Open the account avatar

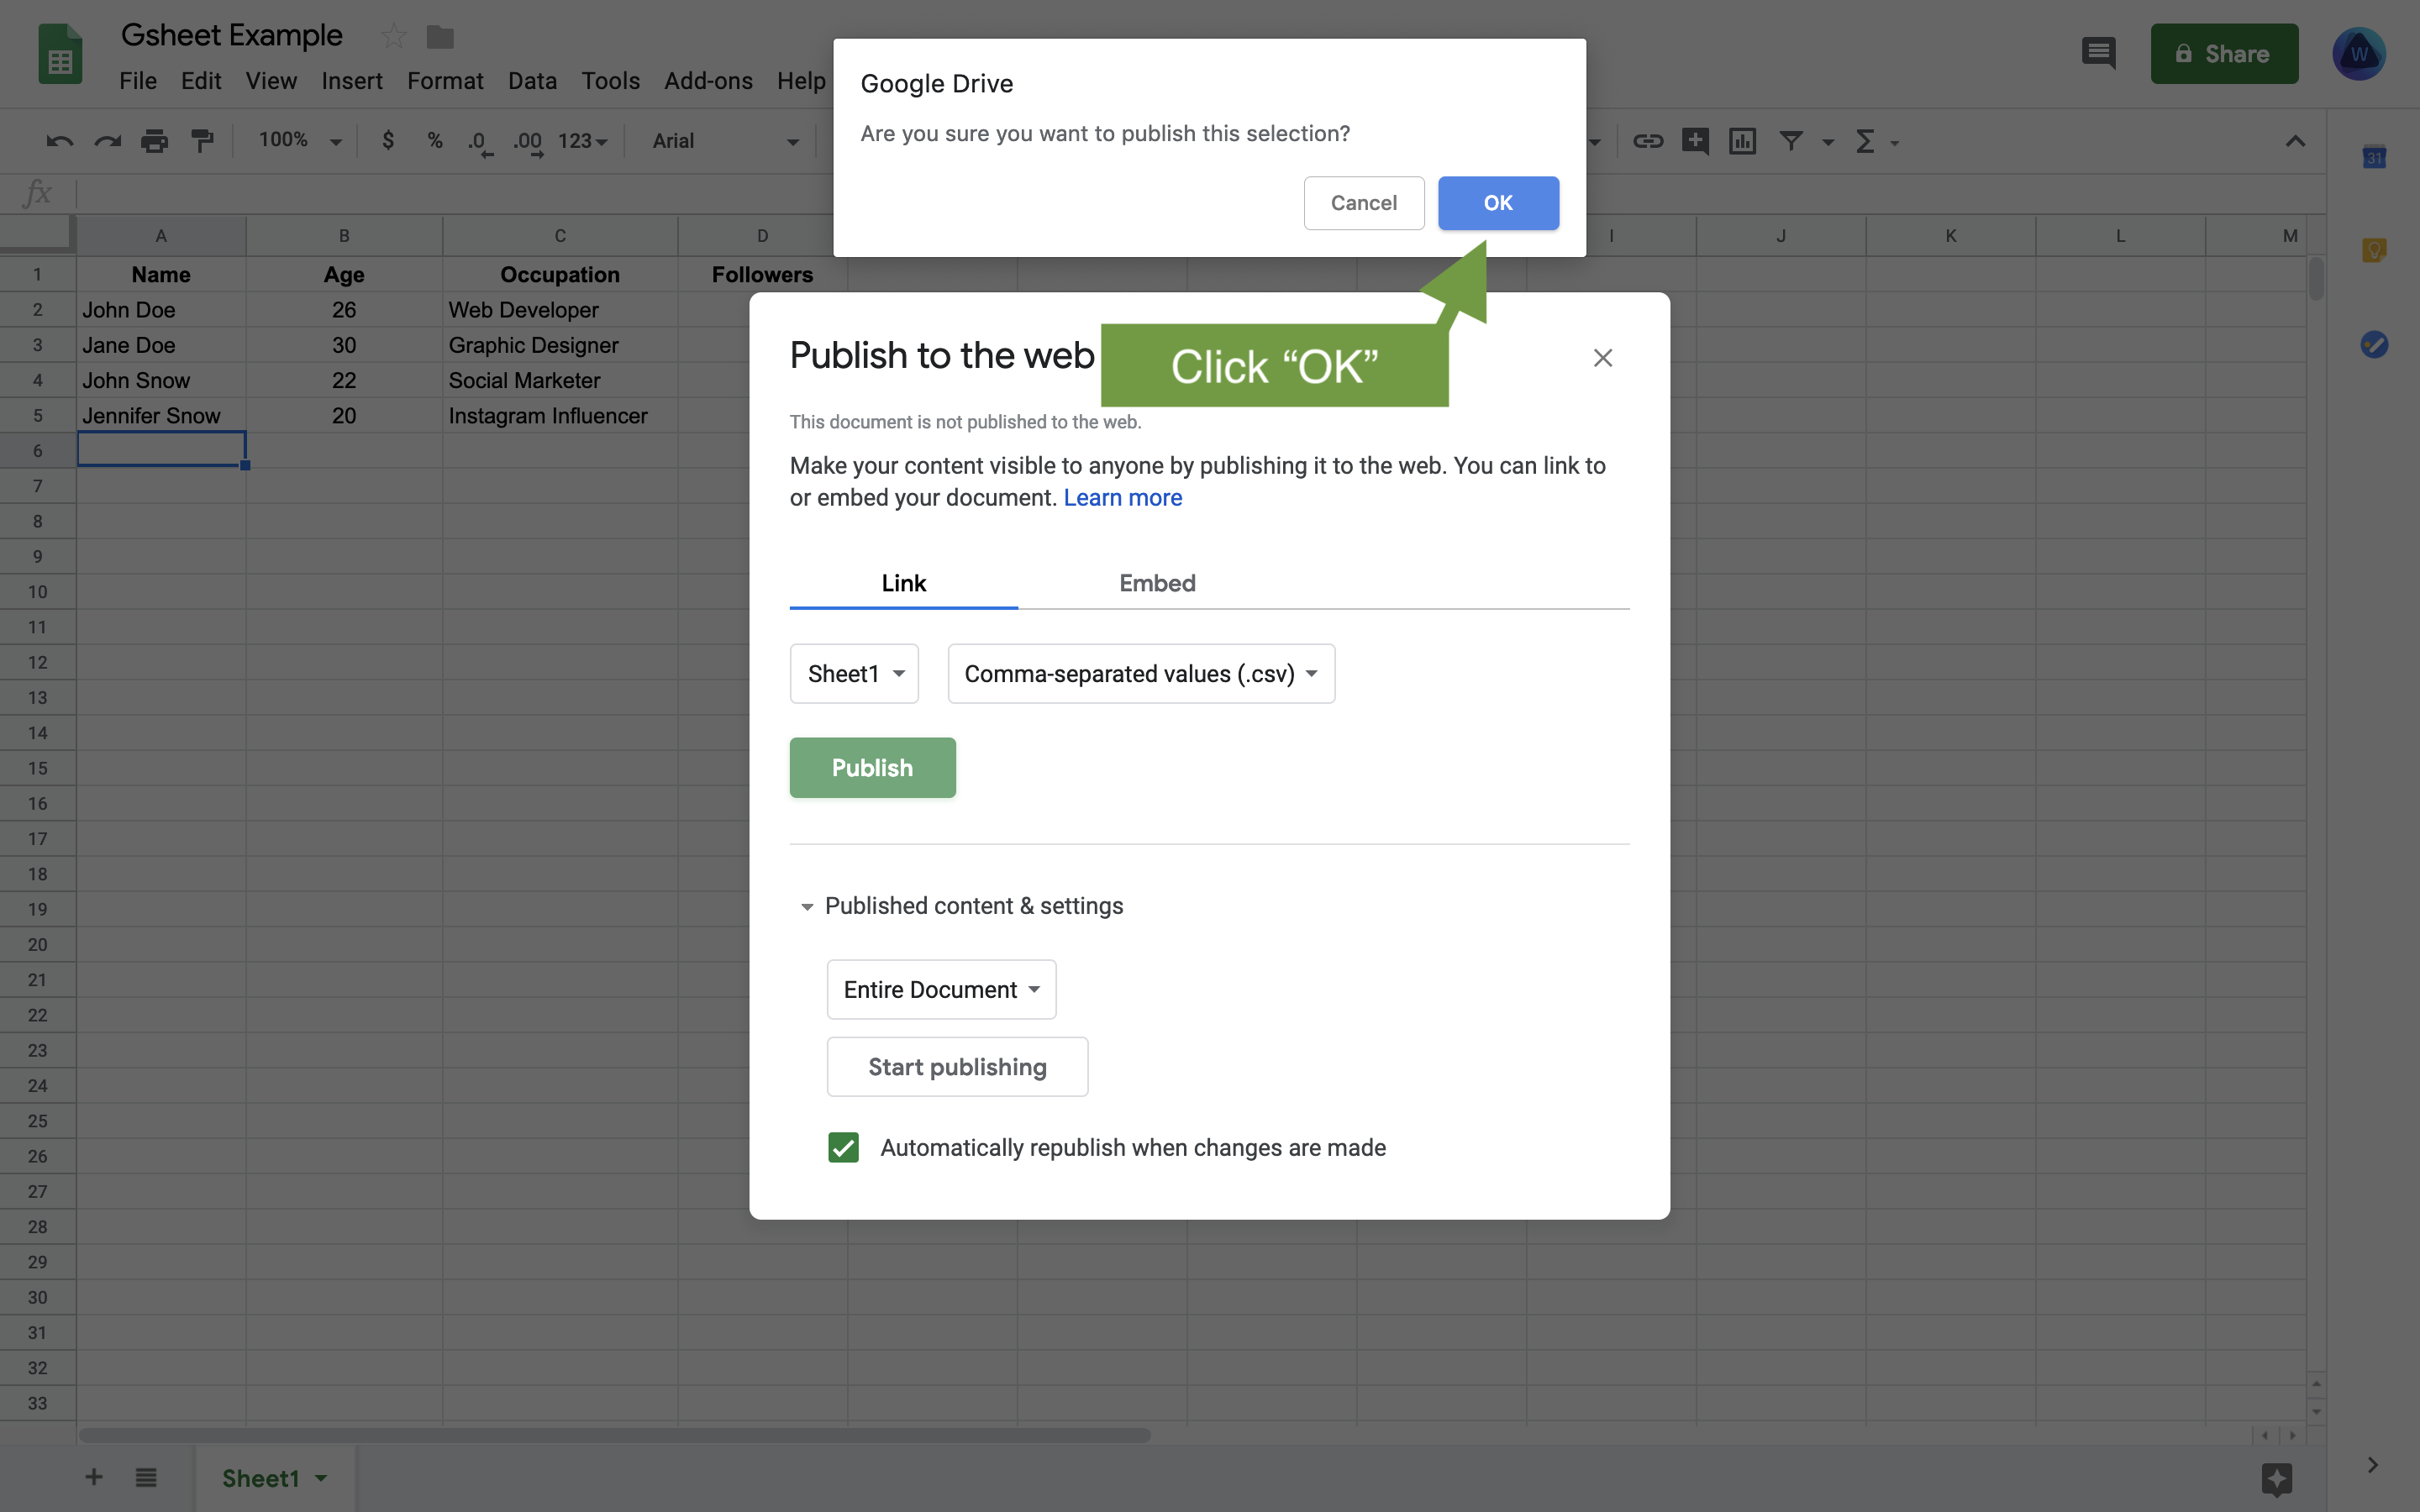pyautogui.click(x=2359, y=54)
